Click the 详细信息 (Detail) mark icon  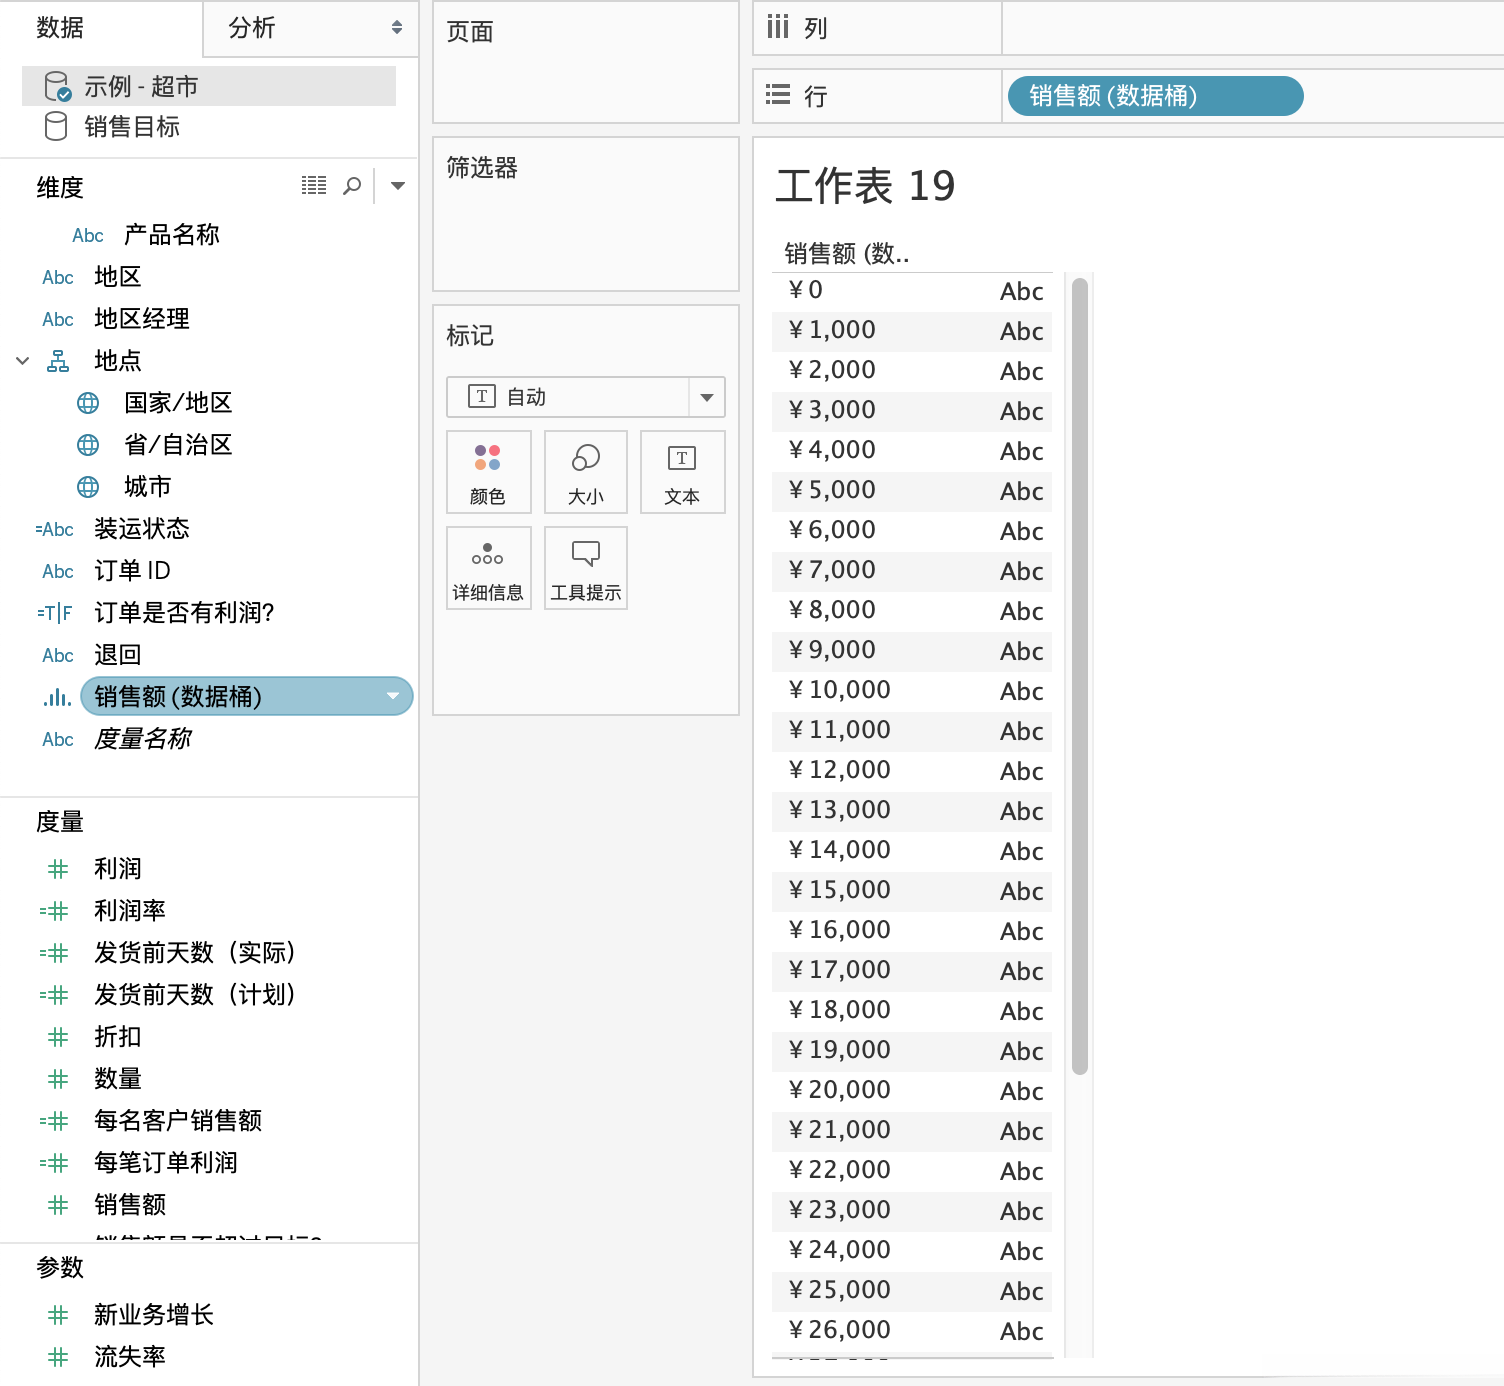488,567
